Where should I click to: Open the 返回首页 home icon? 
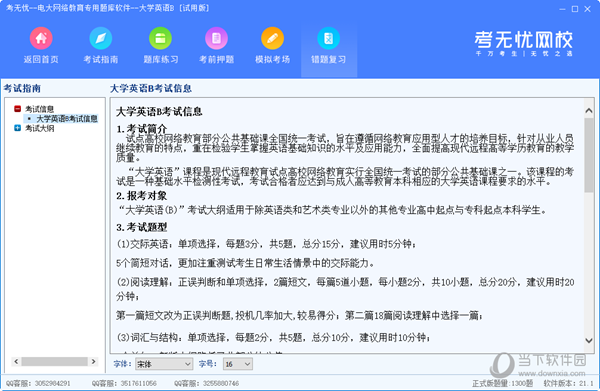coord(41,38)
